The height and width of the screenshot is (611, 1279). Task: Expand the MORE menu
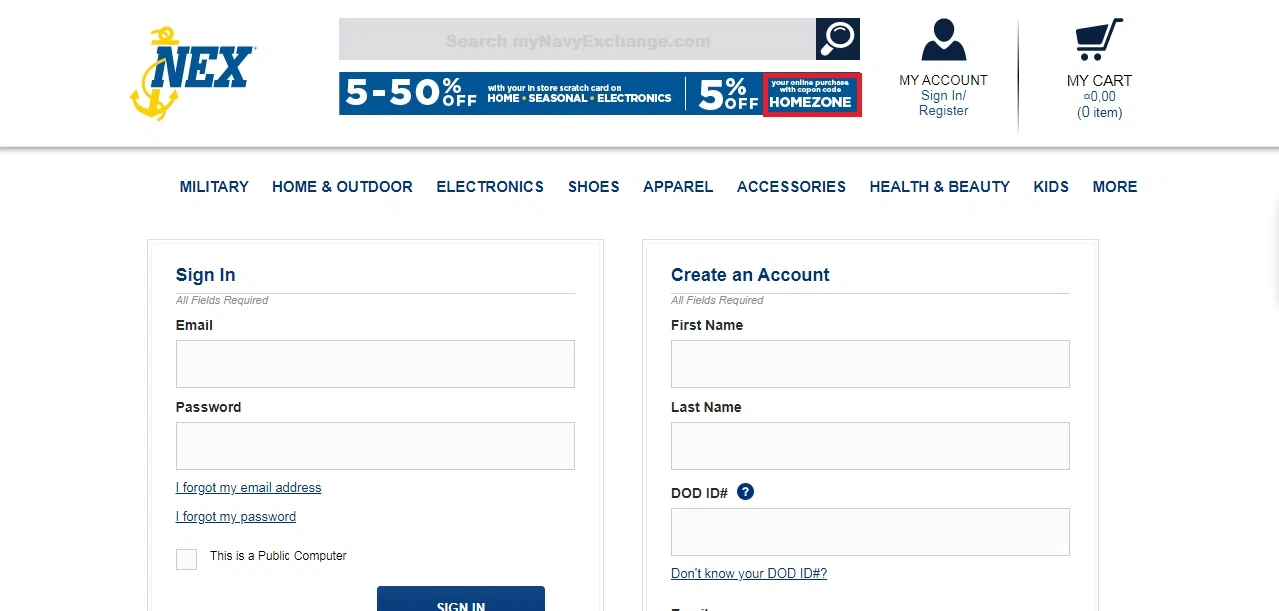click(1115, 187)
